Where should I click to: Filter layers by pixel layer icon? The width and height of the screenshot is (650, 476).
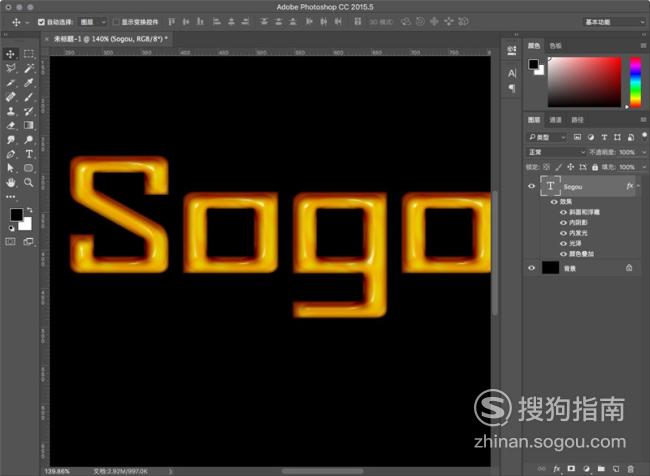pyautogui.click(x=577, y=137)
